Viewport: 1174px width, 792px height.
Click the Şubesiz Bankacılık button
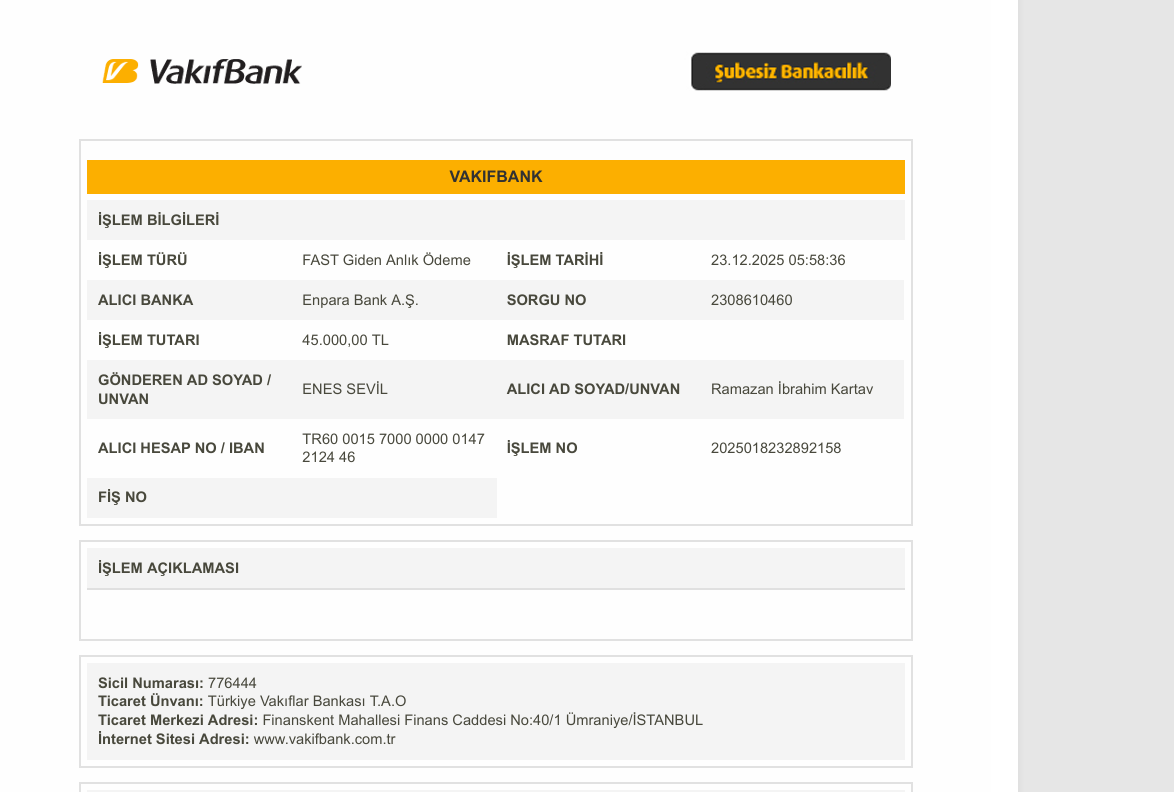[x=791, y=71]
